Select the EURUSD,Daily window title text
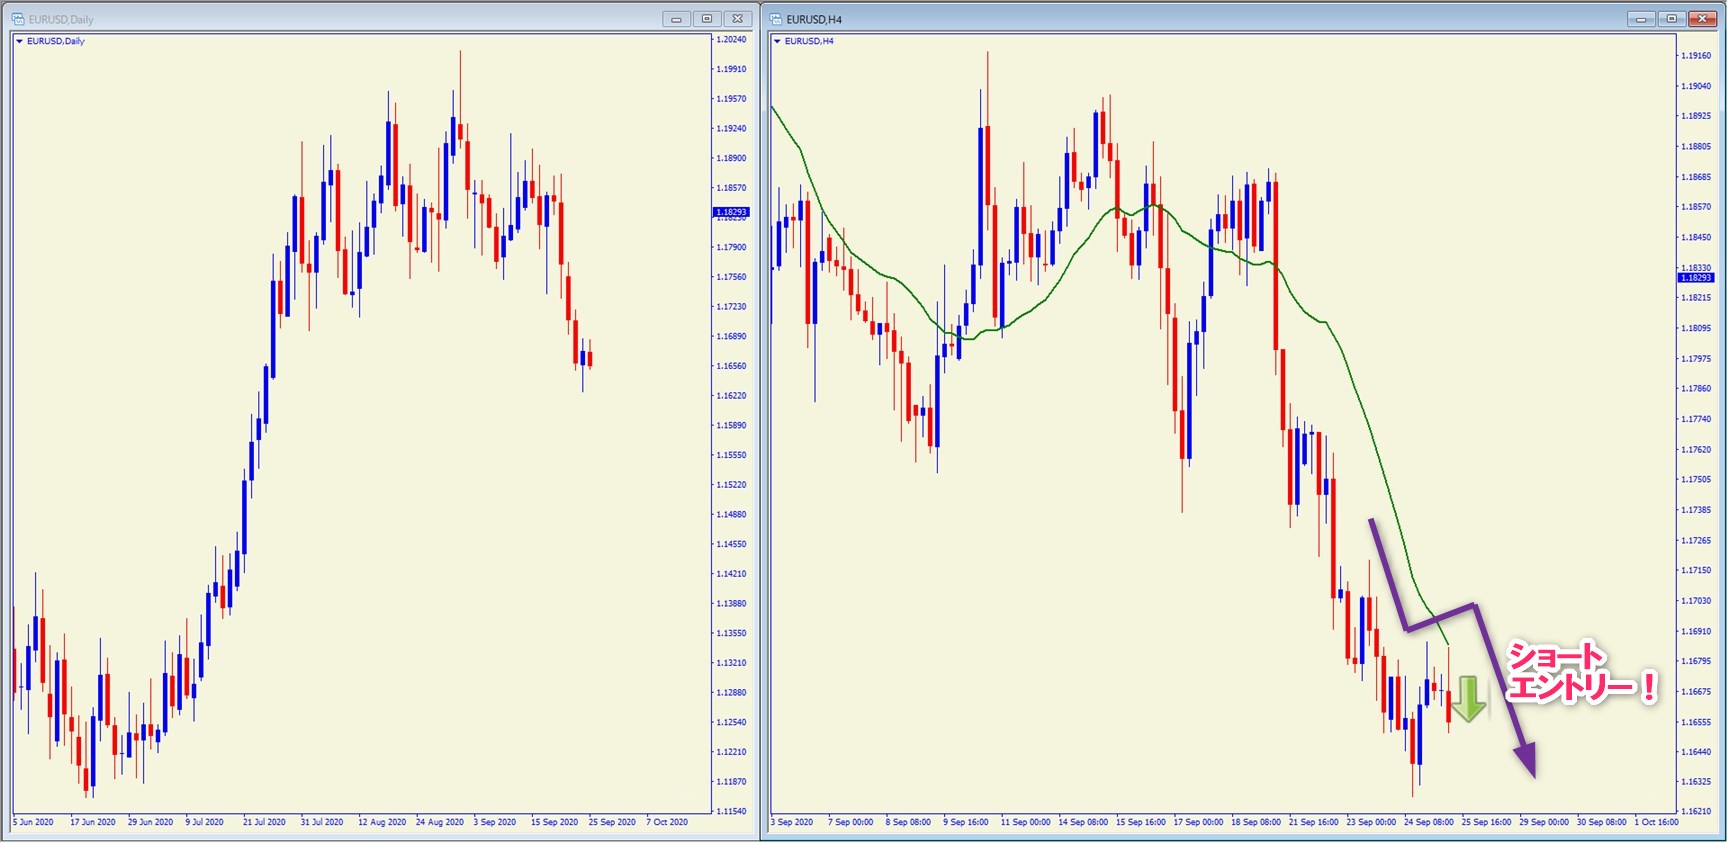 (61, 19)
